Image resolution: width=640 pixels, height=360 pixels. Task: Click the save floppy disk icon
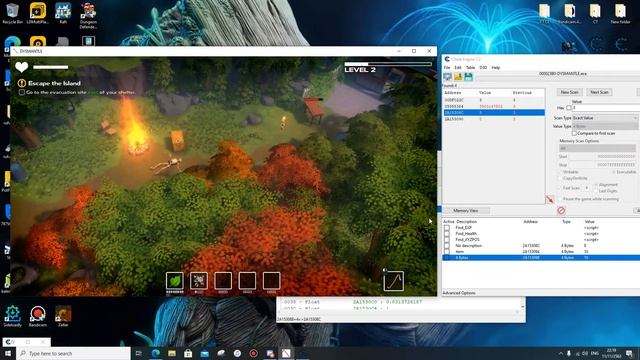468,77
